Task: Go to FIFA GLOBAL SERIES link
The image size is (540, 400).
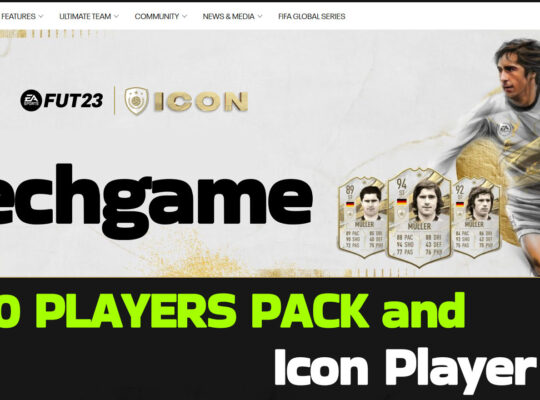Action: click(312, 16)
